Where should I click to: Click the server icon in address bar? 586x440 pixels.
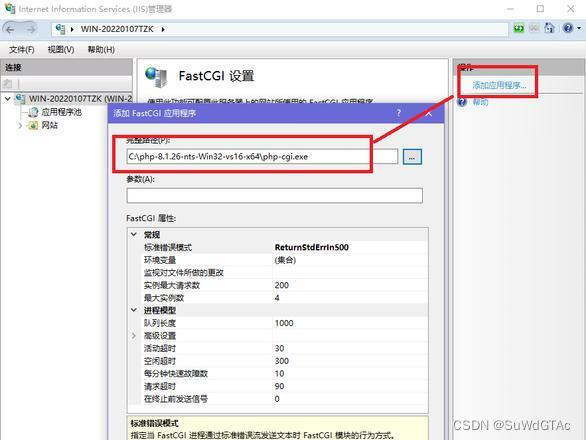61,29
